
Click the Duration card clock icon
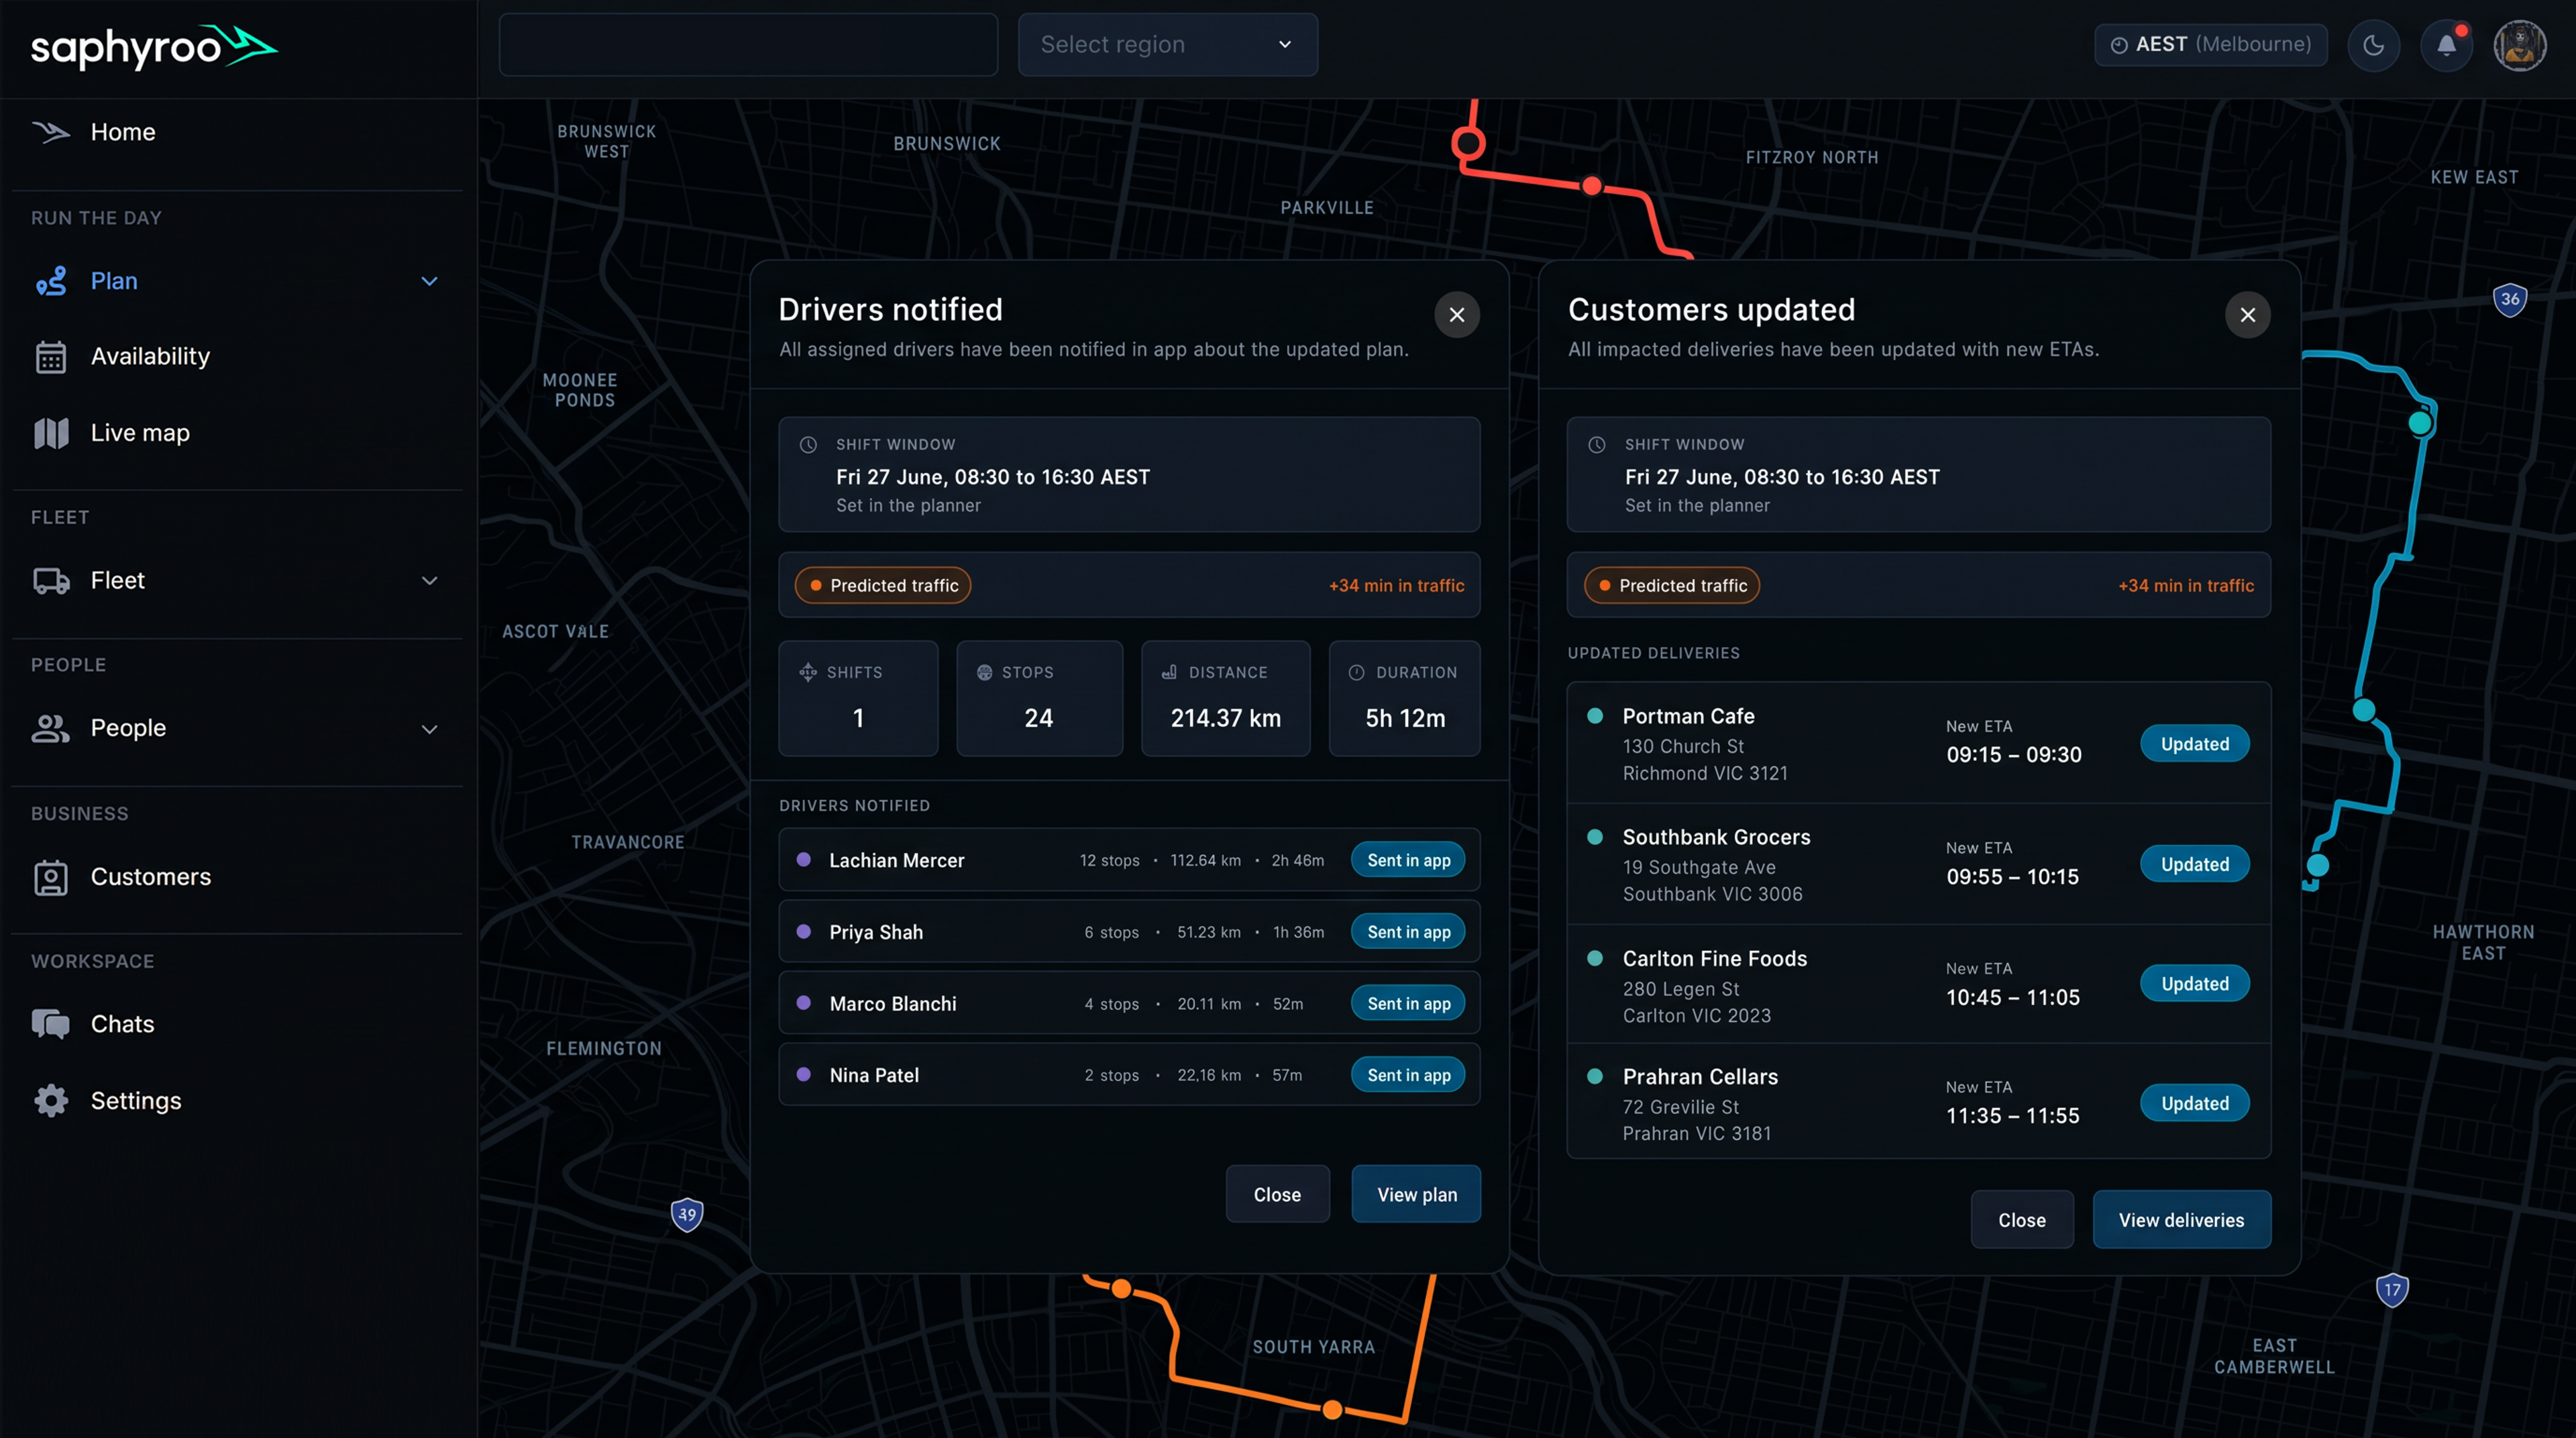tap(1356, 672)
